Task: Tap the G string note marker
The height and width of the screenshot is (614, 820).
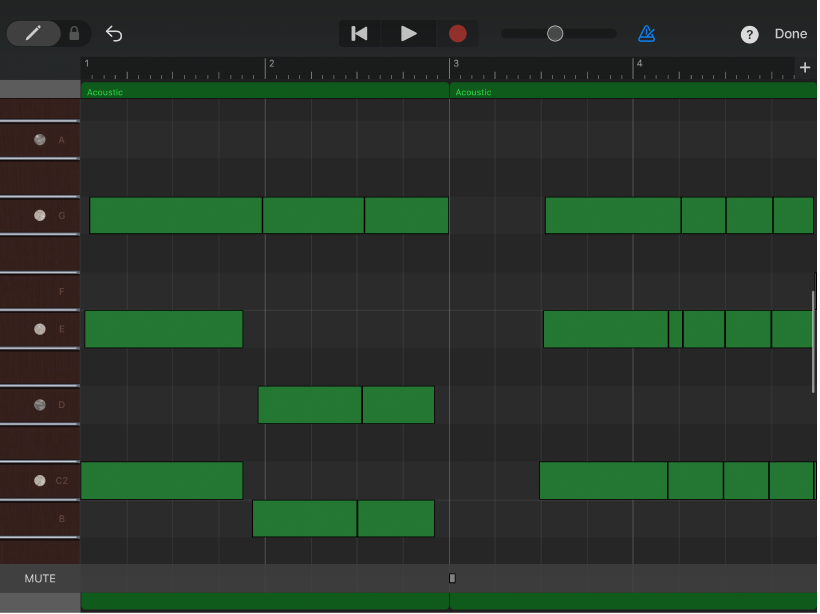Action: point(39,215)
